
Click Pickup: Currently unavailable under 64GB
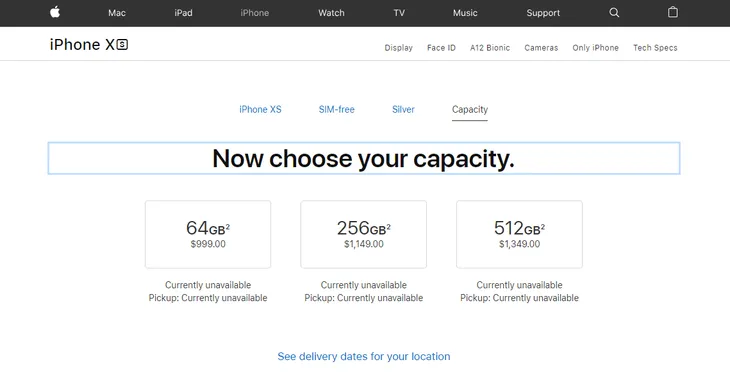pos(208,298)
